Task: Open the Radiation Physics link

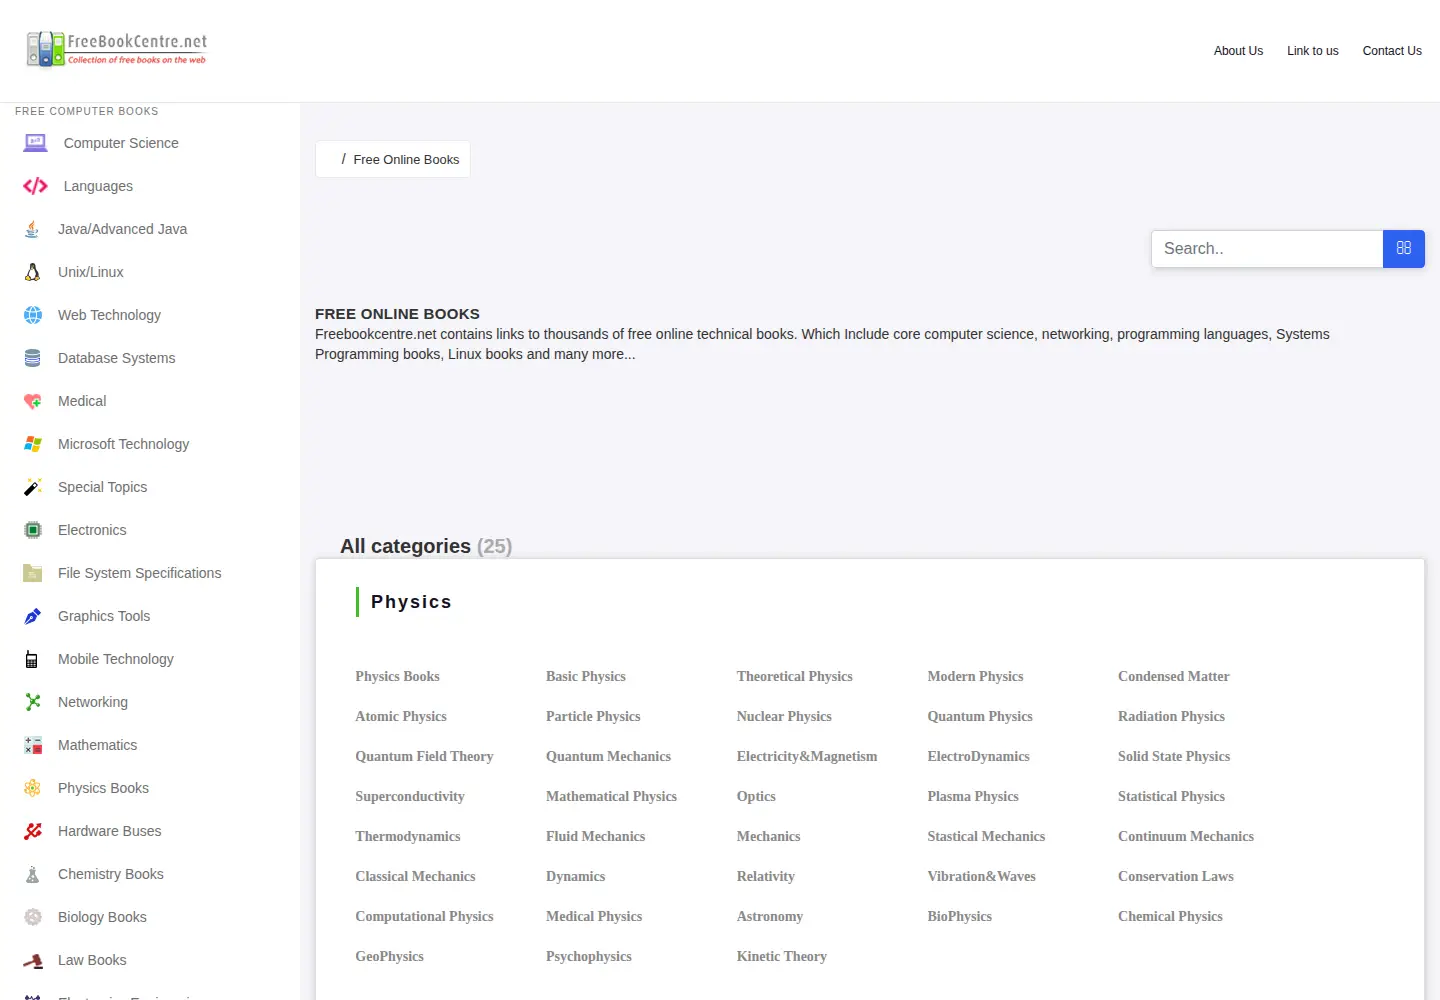Action: (x=1171, y=716)
